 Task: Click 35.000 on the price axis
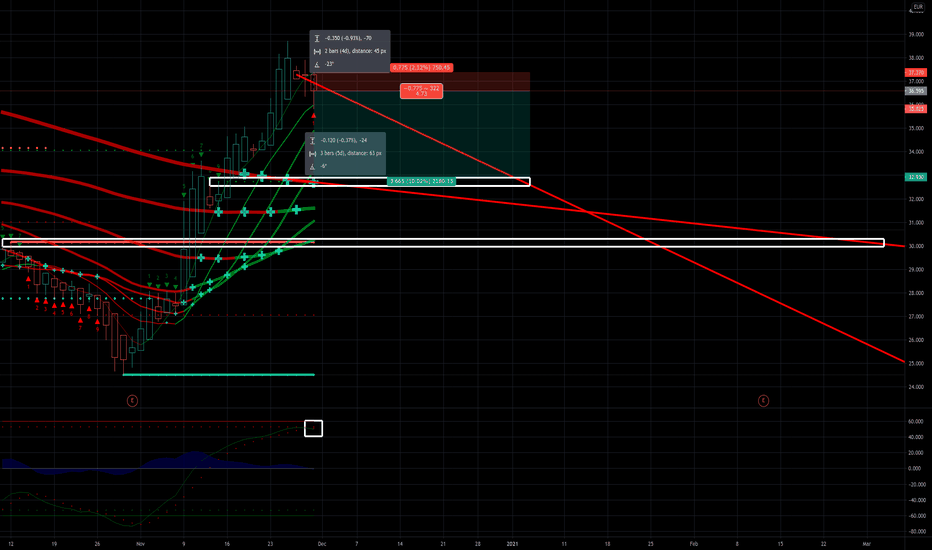[x=916, y=128]
